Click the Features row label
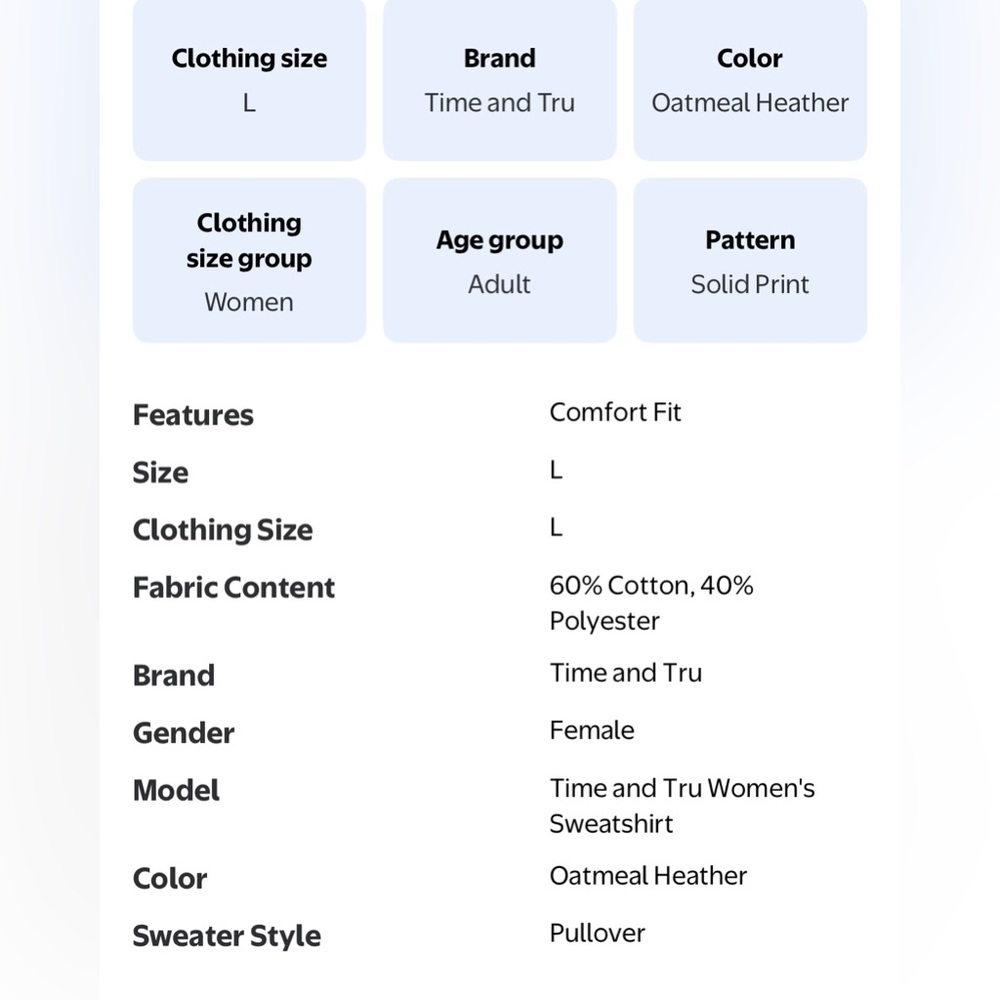 [193, 415]
